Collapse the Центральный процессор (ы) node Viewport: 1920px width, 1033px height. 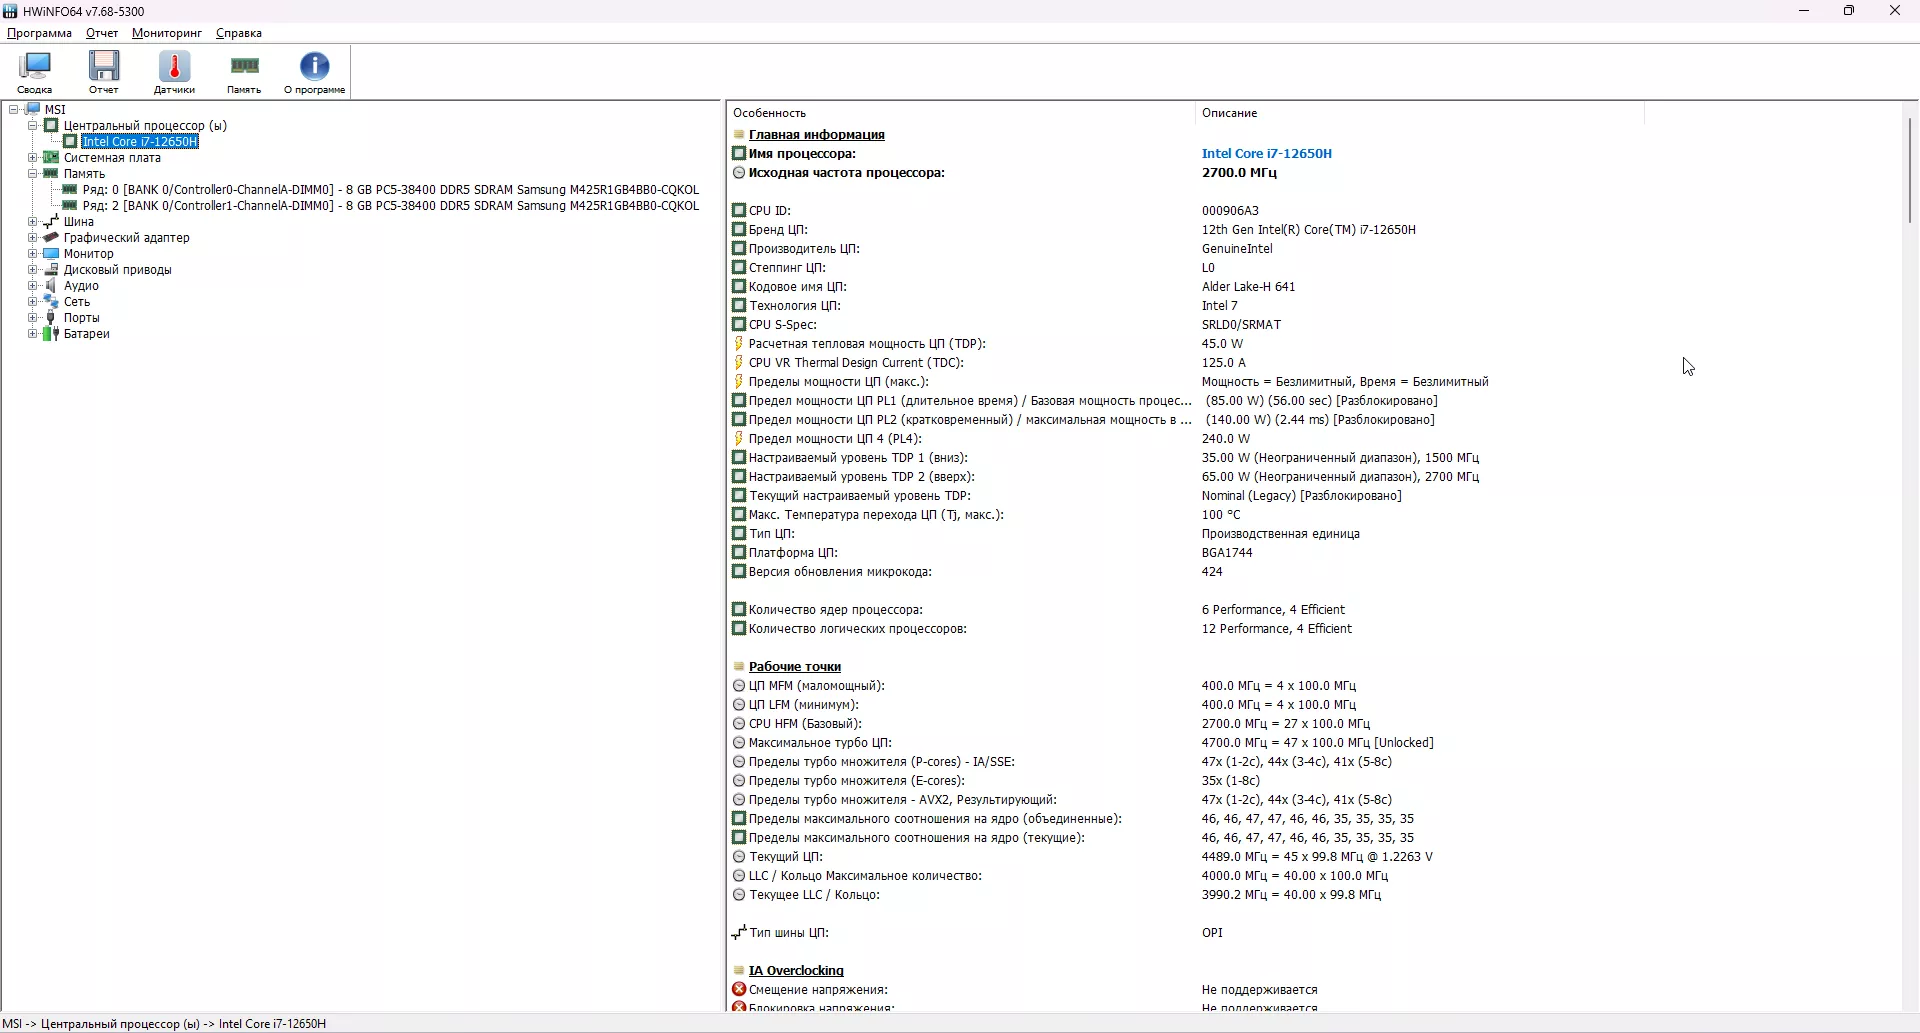[32, 126]
